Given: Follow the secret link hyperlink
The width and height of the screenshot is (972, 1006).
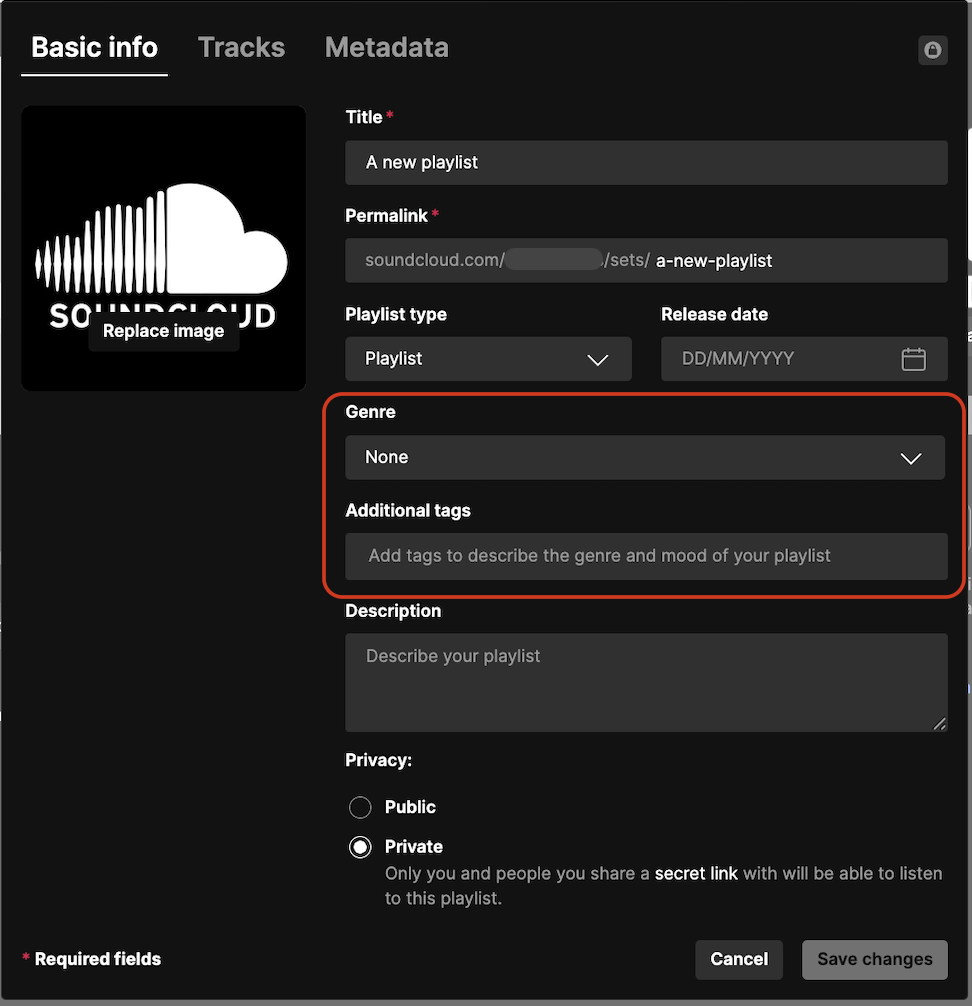Looking at the screenshot, I should click(x=696, y=873).
